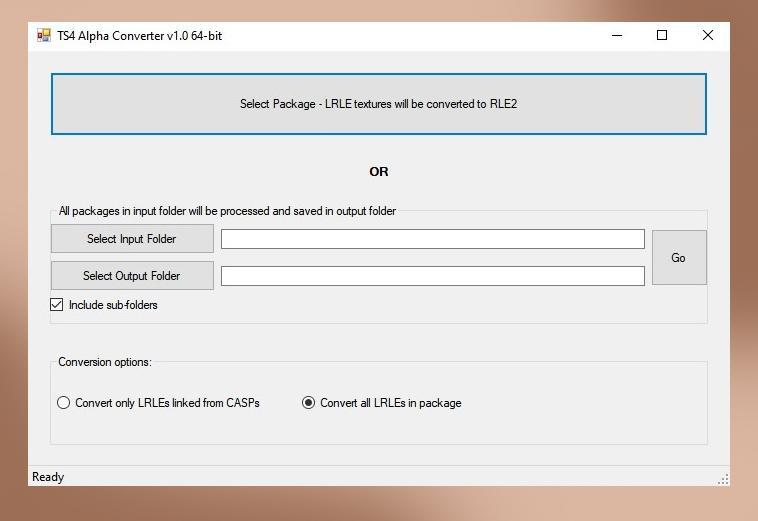Click the OR label

pyautogui.click(x=379, y=172)
